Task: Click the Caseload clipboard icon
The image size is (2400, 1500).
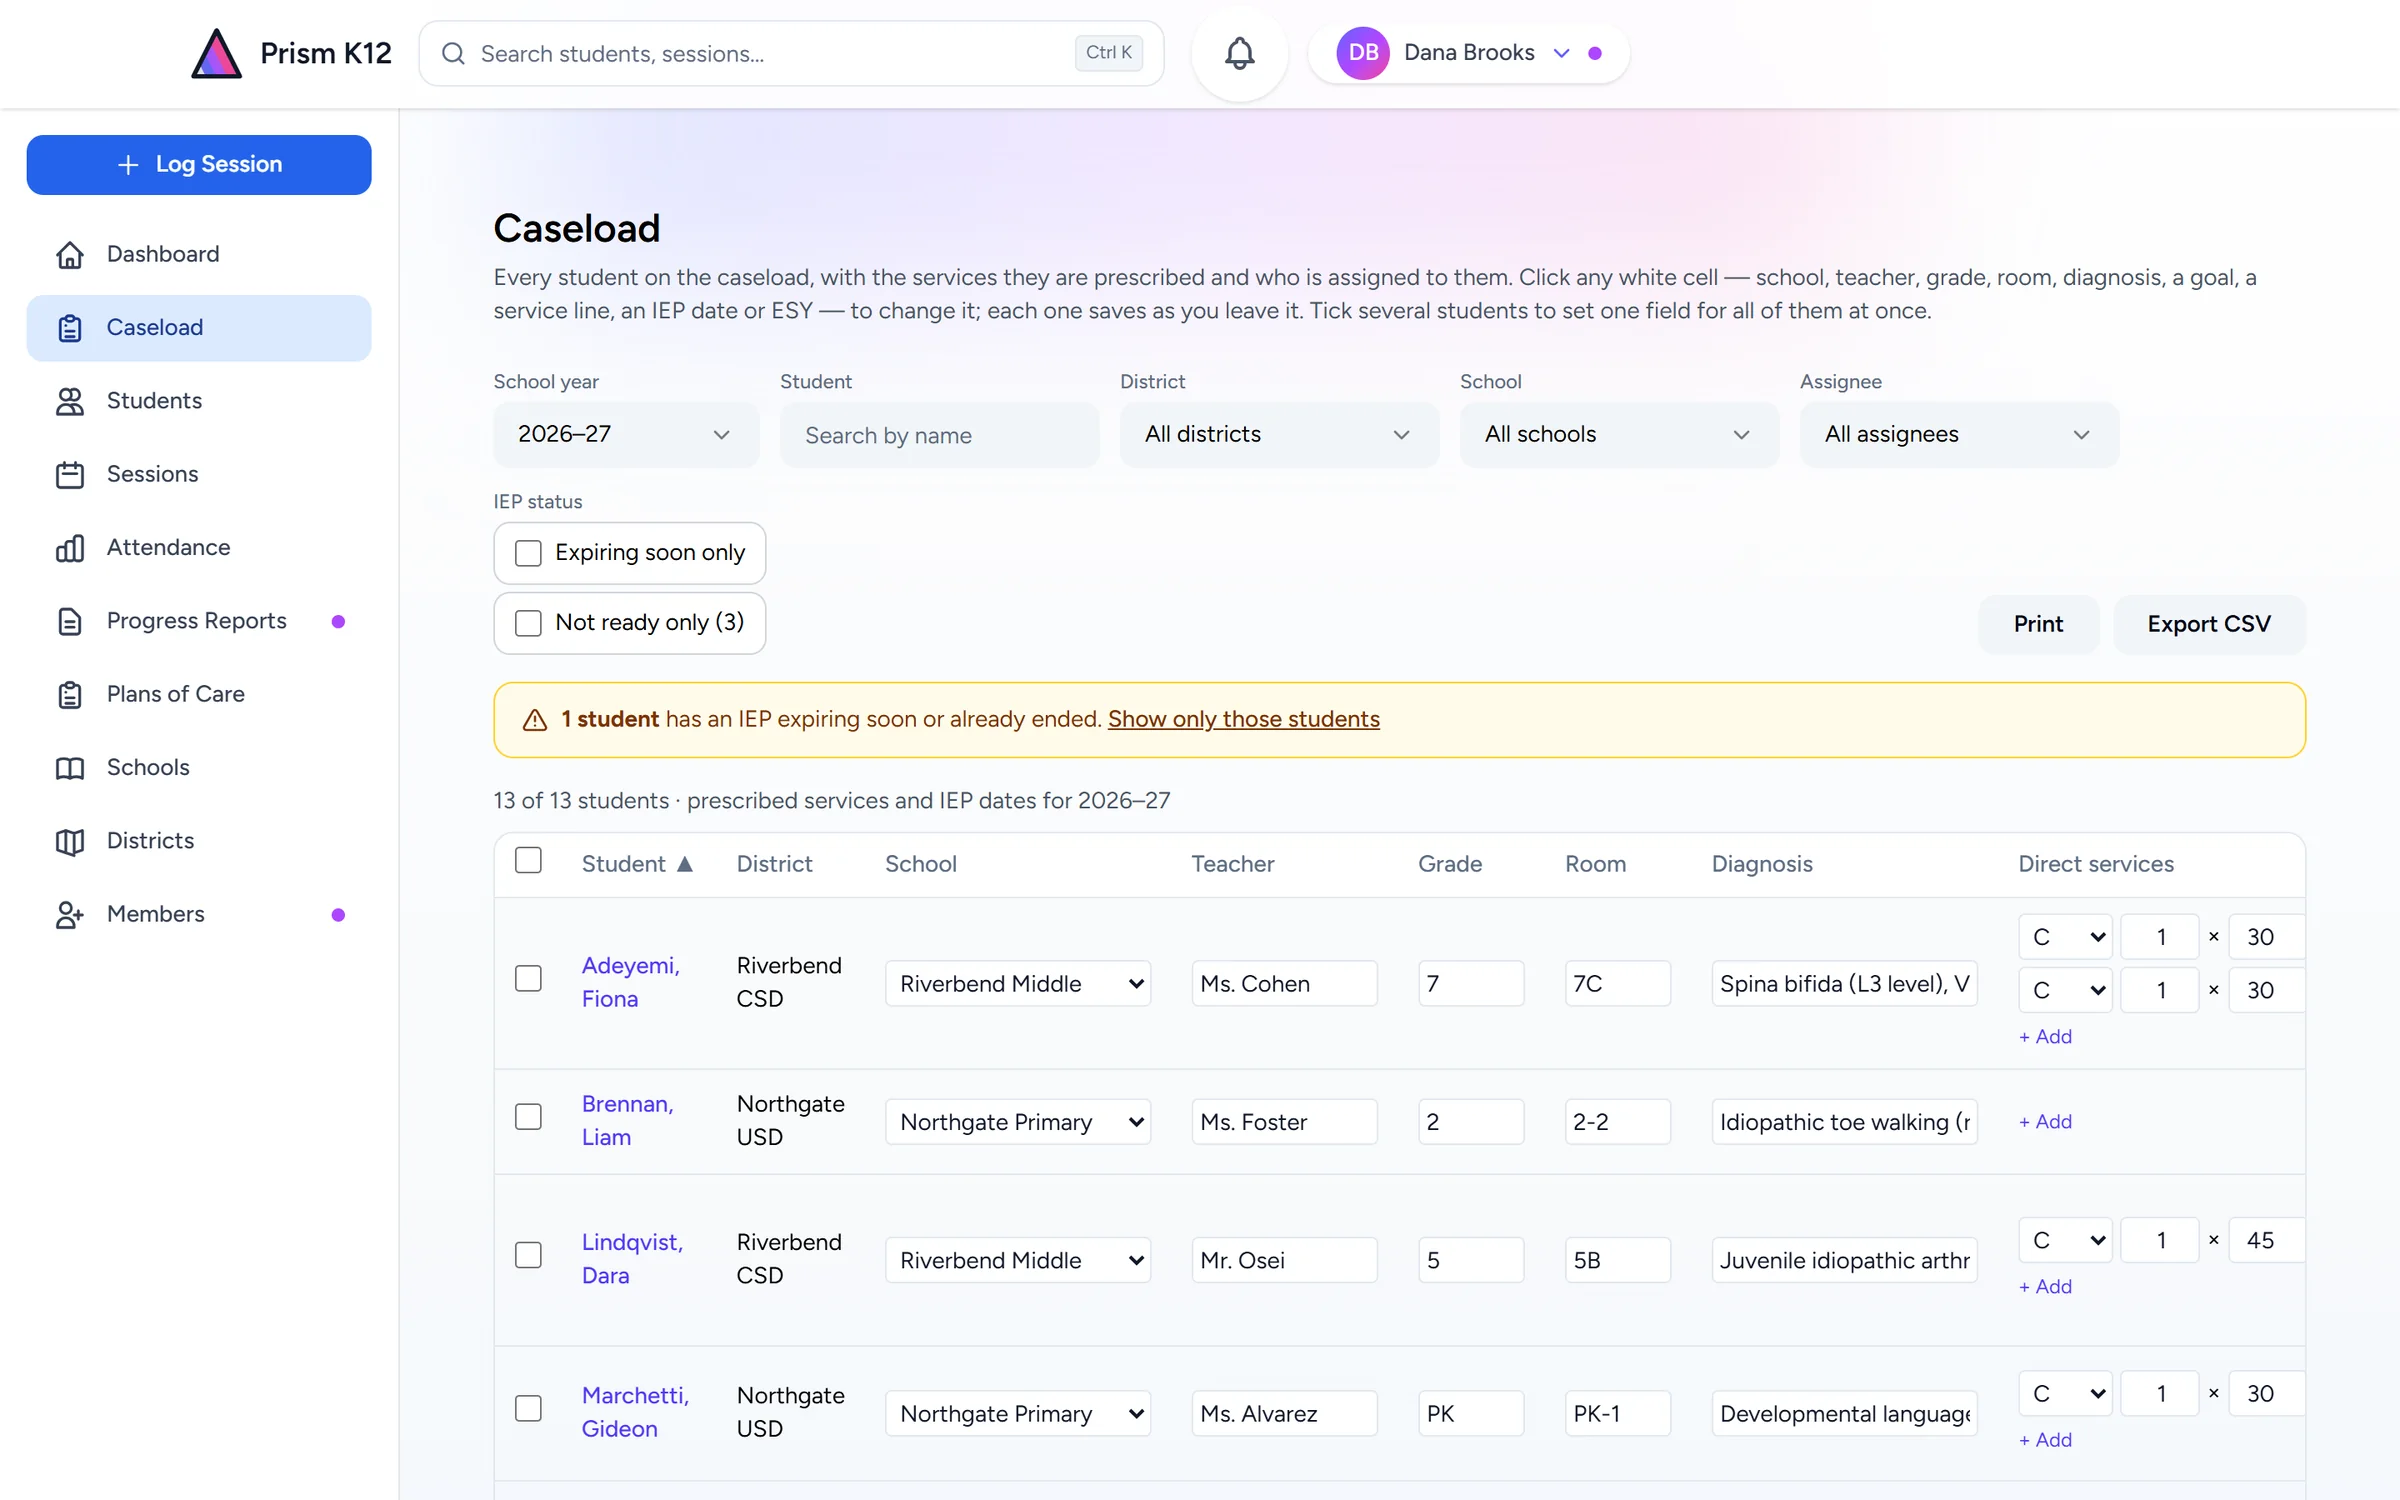Action: click(x=69, y=328)
